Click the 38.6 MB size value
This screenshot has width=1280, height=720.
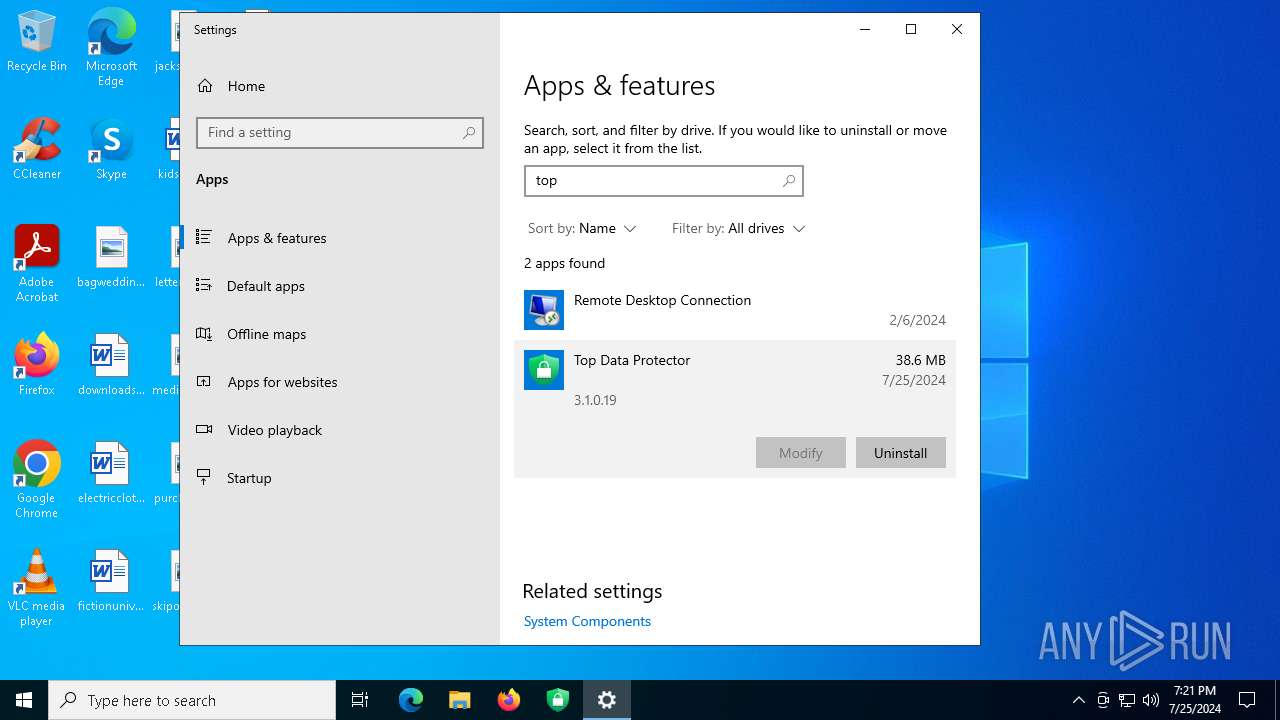click(920, 360)
